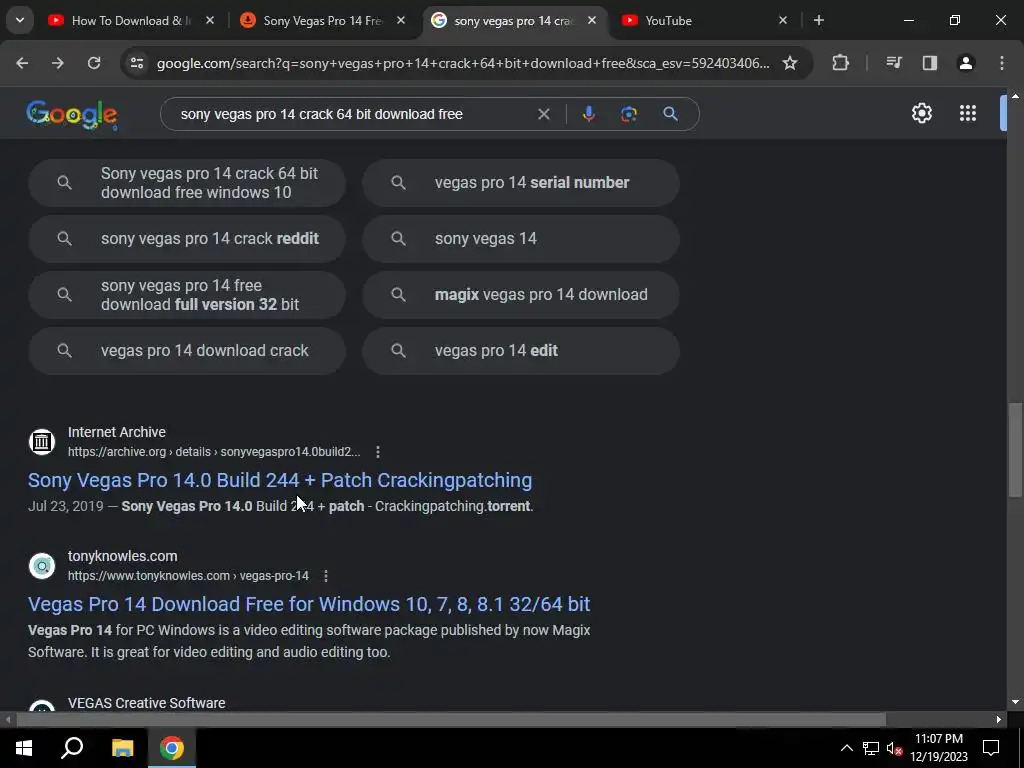The width and height of the screenshot is (1024, 768).
Task: Switch to the Sony Vegas Pro 14 Free tab
Action: tap(323, 21)
